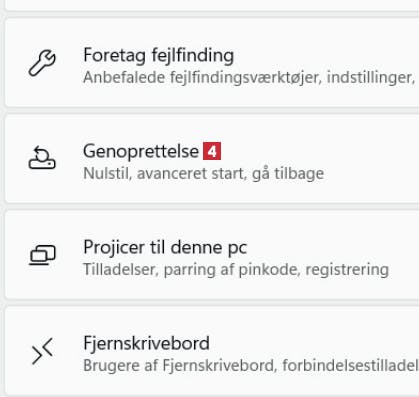This screenshot has width=419, height=397.
Task: Open the Genoprettelse settings entry
Action: tap(212, 159)
